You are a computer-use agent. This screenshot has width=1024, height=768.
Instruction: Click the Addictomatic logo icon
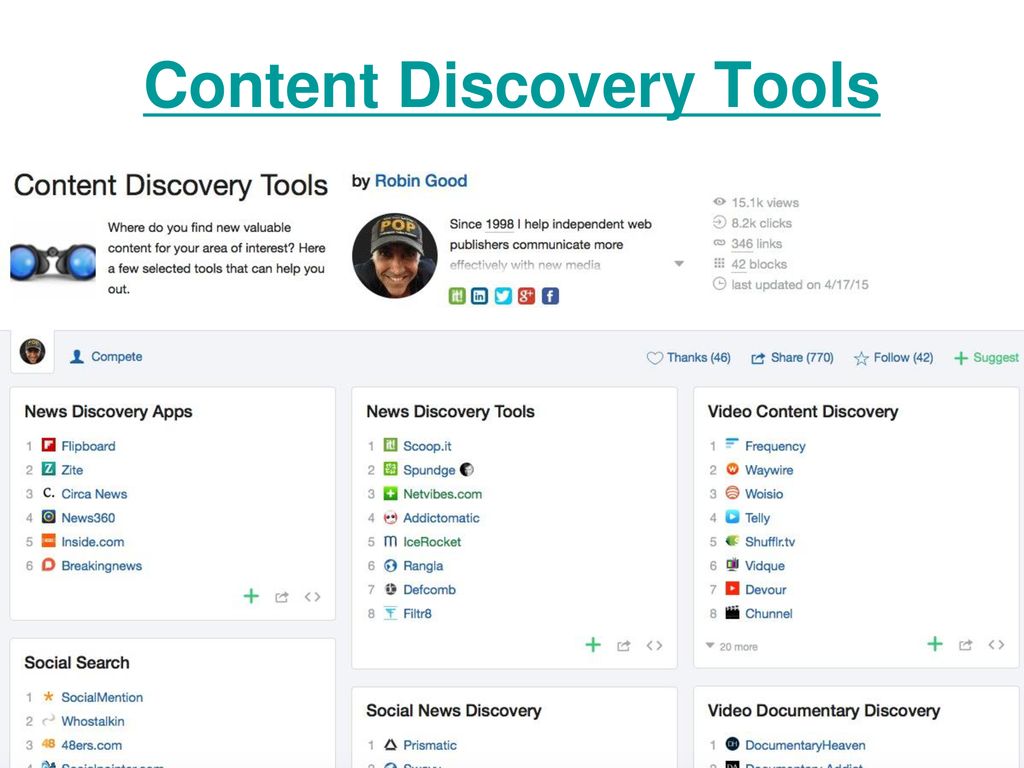(x=391, y=517)
